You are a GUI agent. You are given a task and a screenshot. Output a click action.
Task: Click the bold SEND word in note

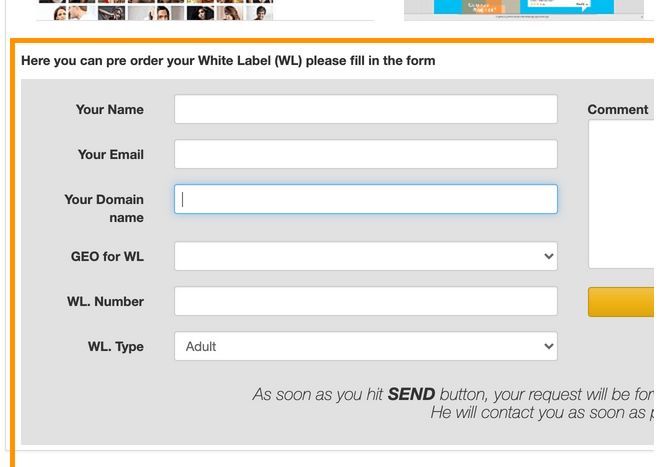(411, 394)
